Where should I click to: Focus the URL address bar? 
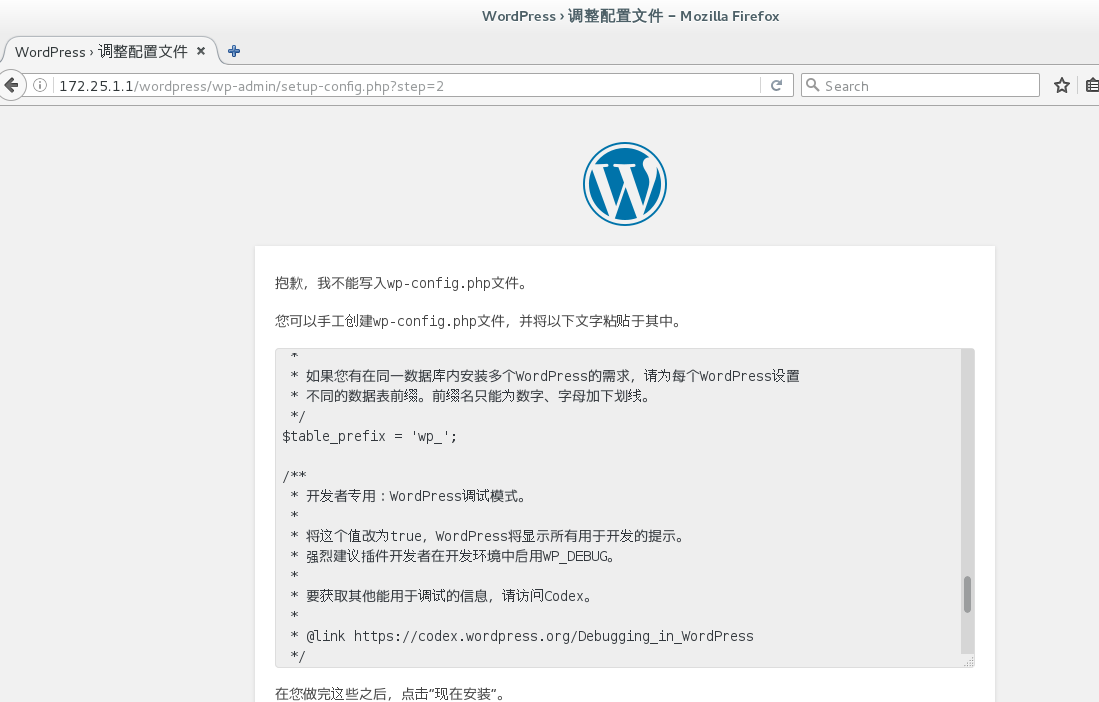407,85
